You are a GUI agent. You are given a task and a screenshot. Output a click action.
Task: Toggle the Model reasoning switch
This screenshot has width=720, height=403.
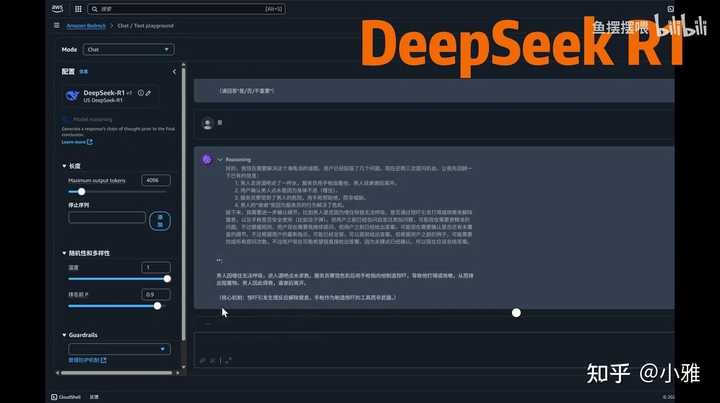tap(68, 119)
